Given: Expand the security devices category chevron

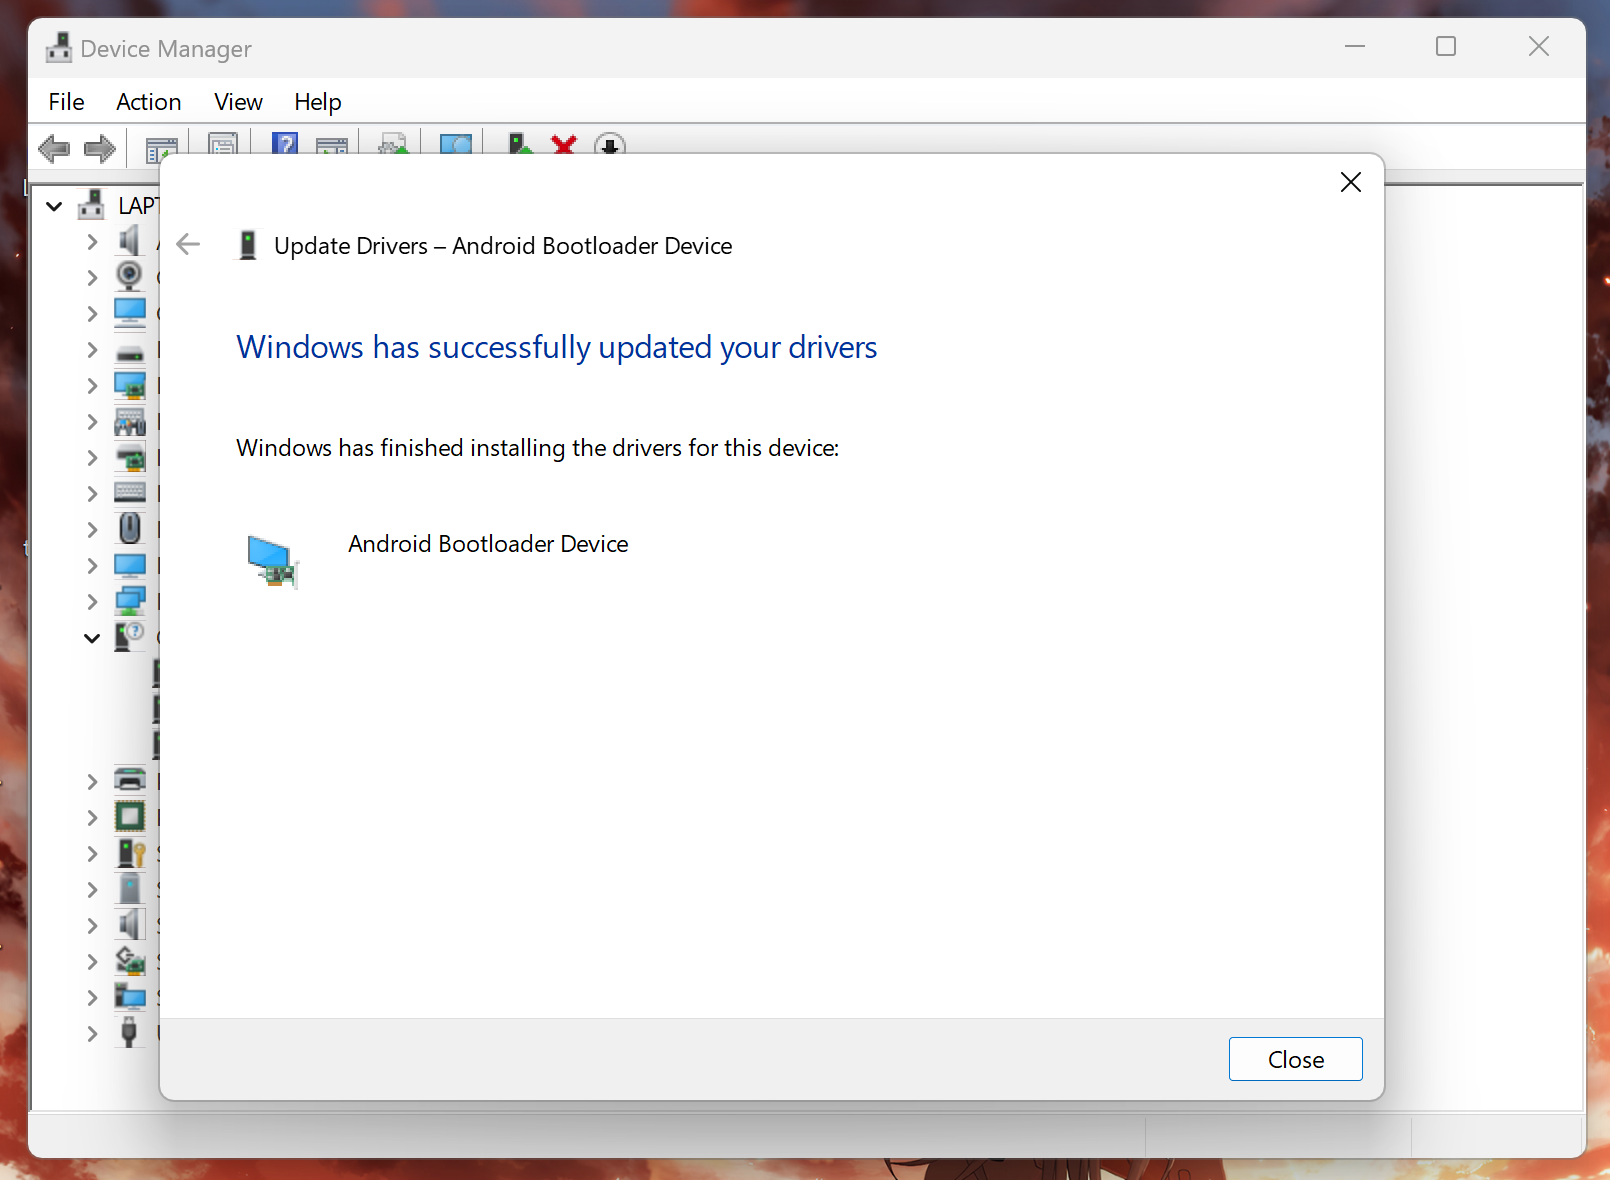Looking at the screenshot, I should (x=92, y=854).
